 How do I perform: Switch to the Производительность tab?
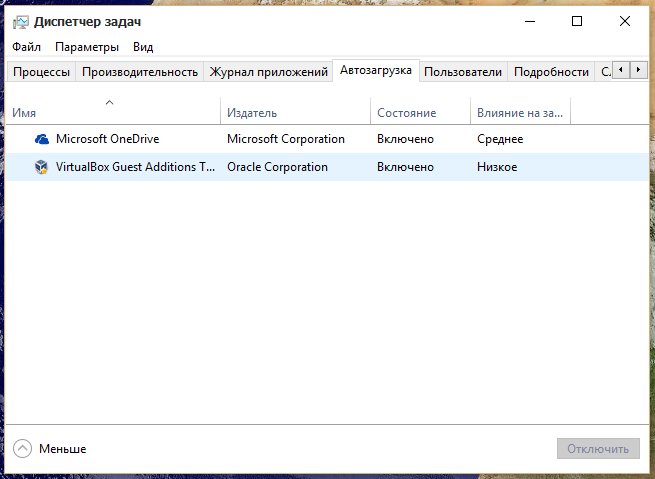click(140, 72)
